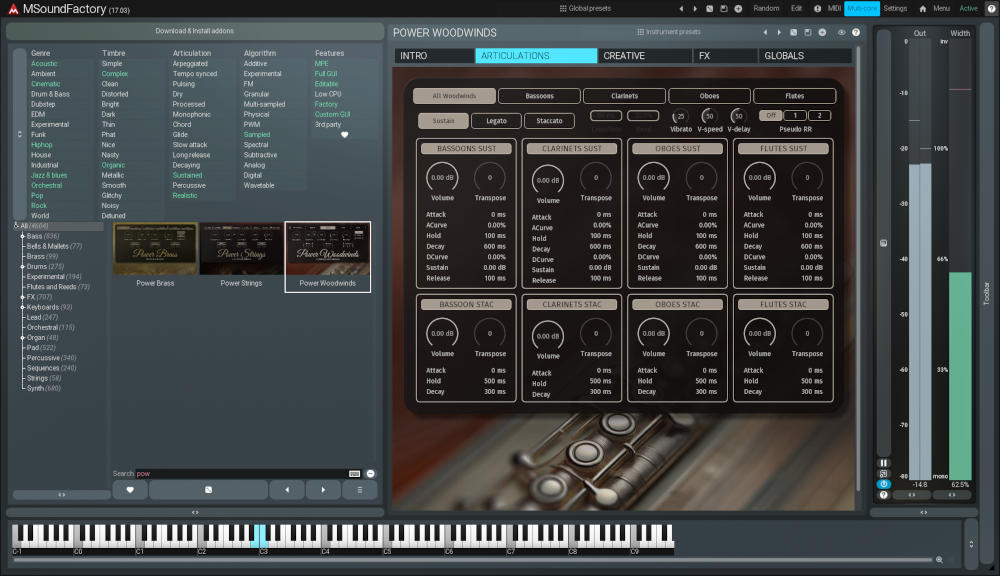Click the magnifier icon near the keyboard
1000x576 pixels.
pyautogui.click(x=942, y=560)
